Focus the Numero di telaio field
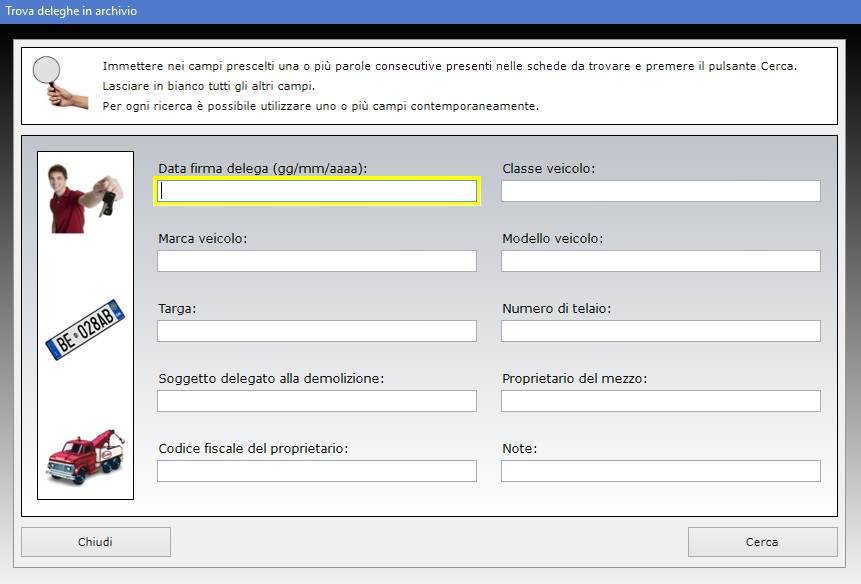This screenshot has height=584, width=861. point(661,331)
